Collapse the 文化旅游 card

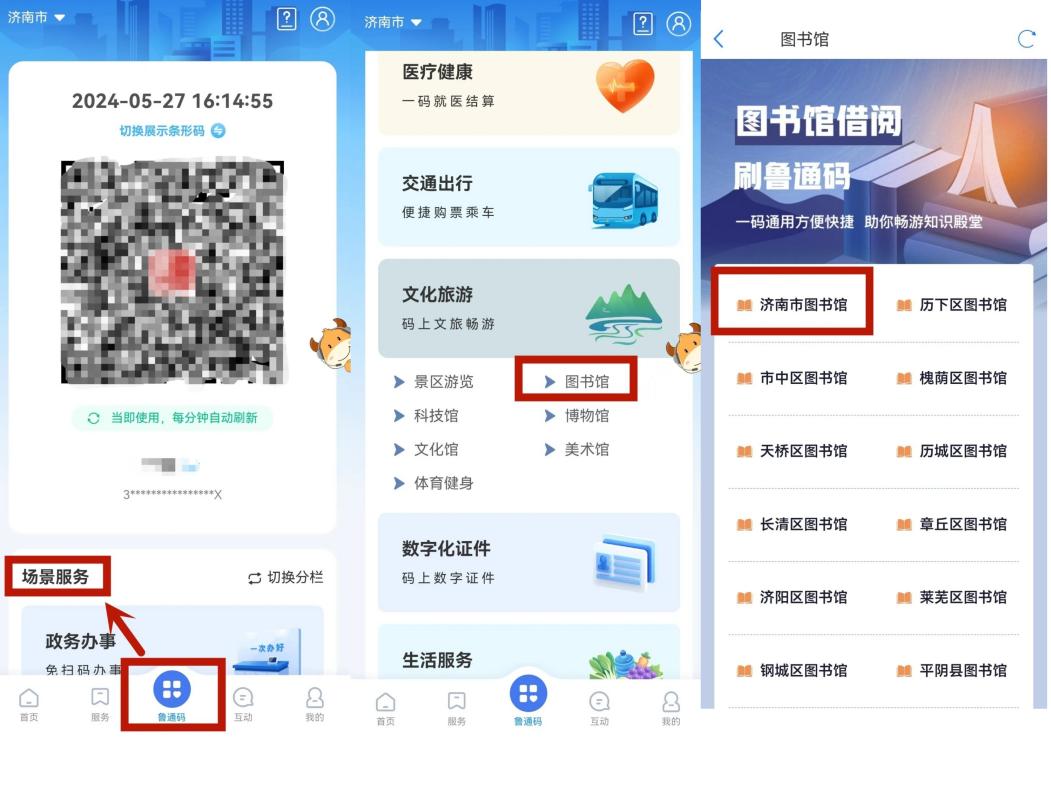pyautogui.click(x=529, y=308)
